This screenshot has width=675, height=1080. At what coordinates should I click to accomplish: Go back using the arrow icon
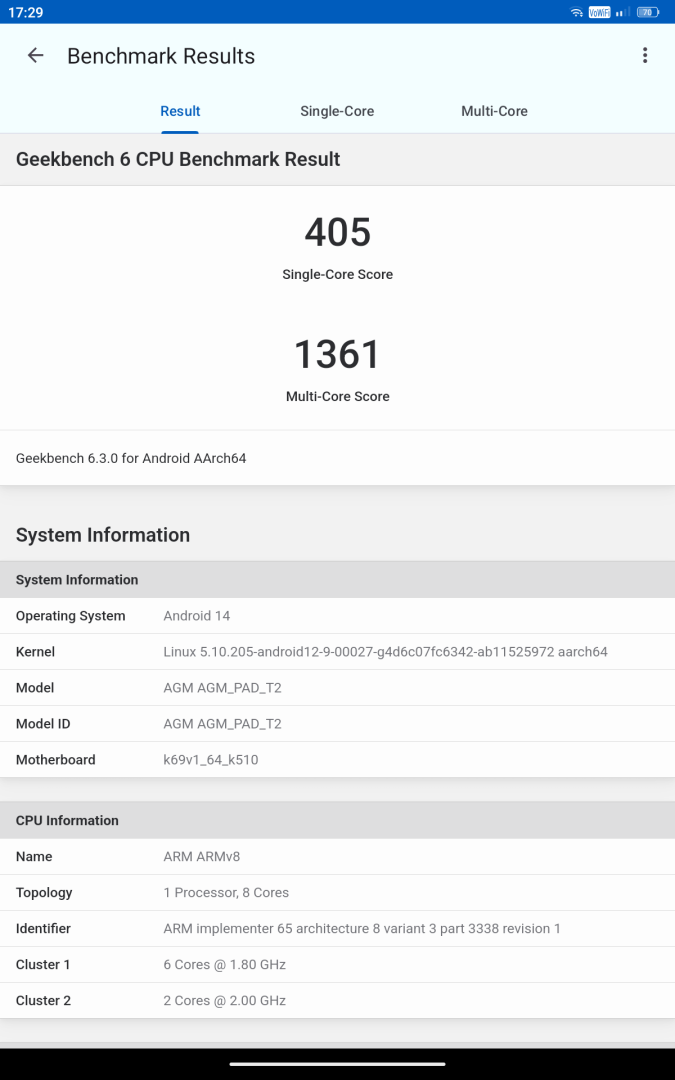point(35,56)
